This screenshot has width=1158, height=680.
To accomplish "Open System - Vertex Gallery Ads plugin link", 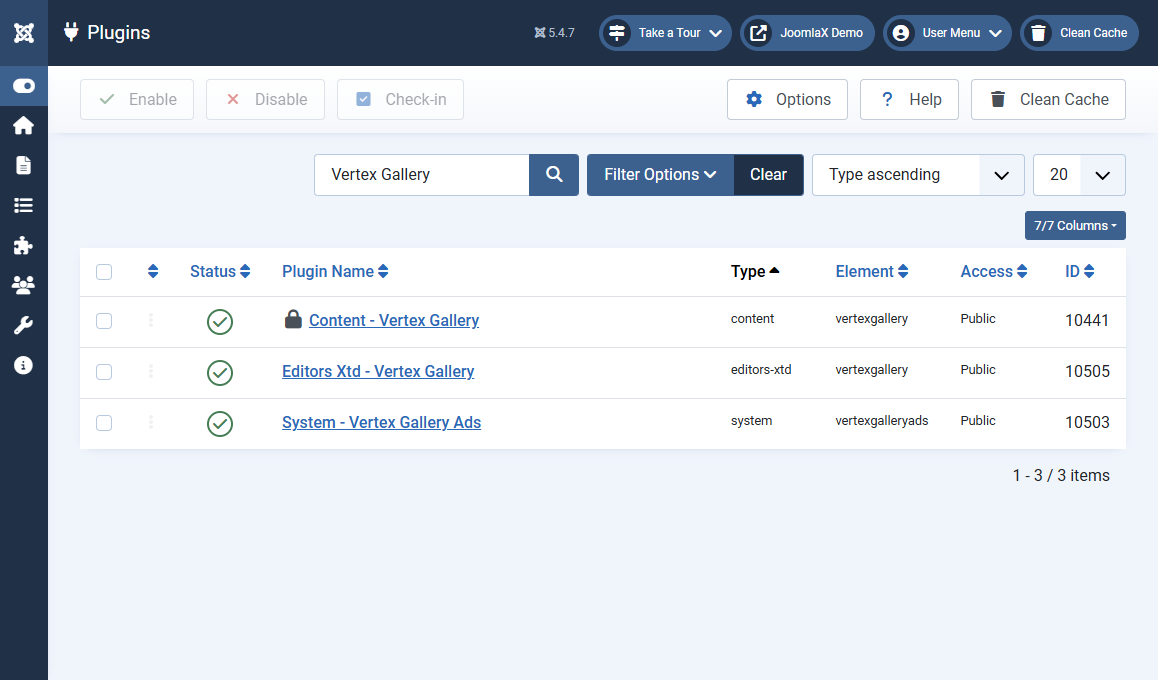I will coord(381,422).
